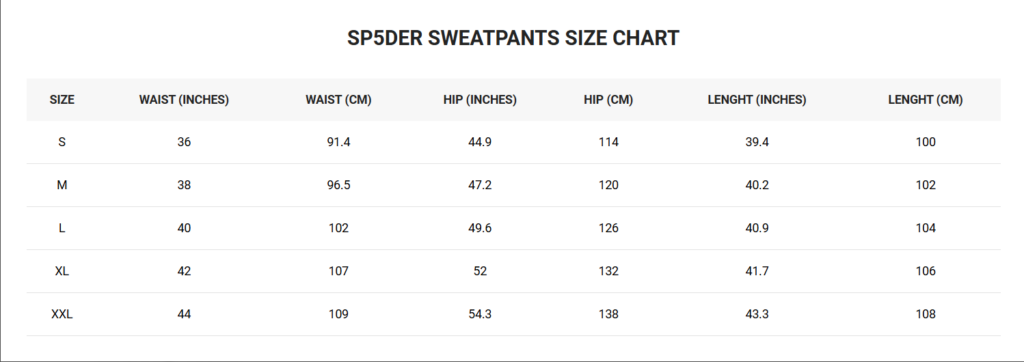This screenshot has width=1024, height=362.
Task: Select the size S row label
Action: 62,142
